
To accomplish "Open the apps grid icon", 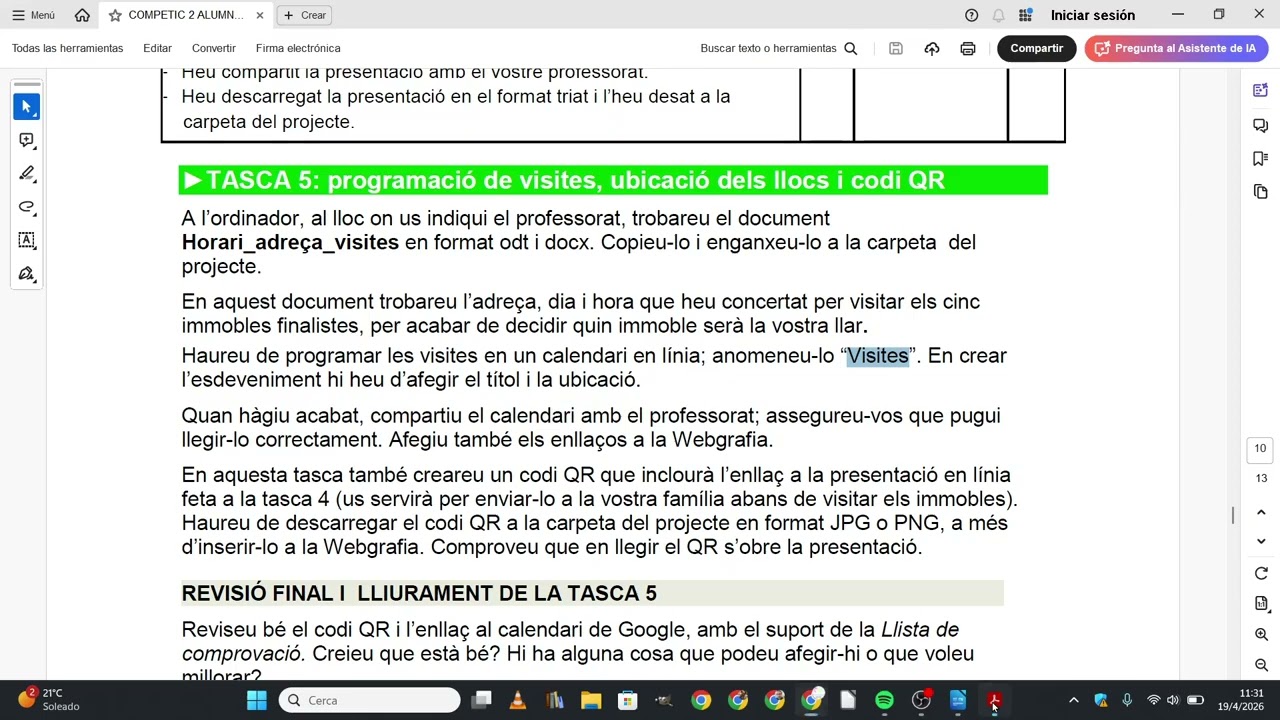I will pyautogui.click(x=1025, y=15).
